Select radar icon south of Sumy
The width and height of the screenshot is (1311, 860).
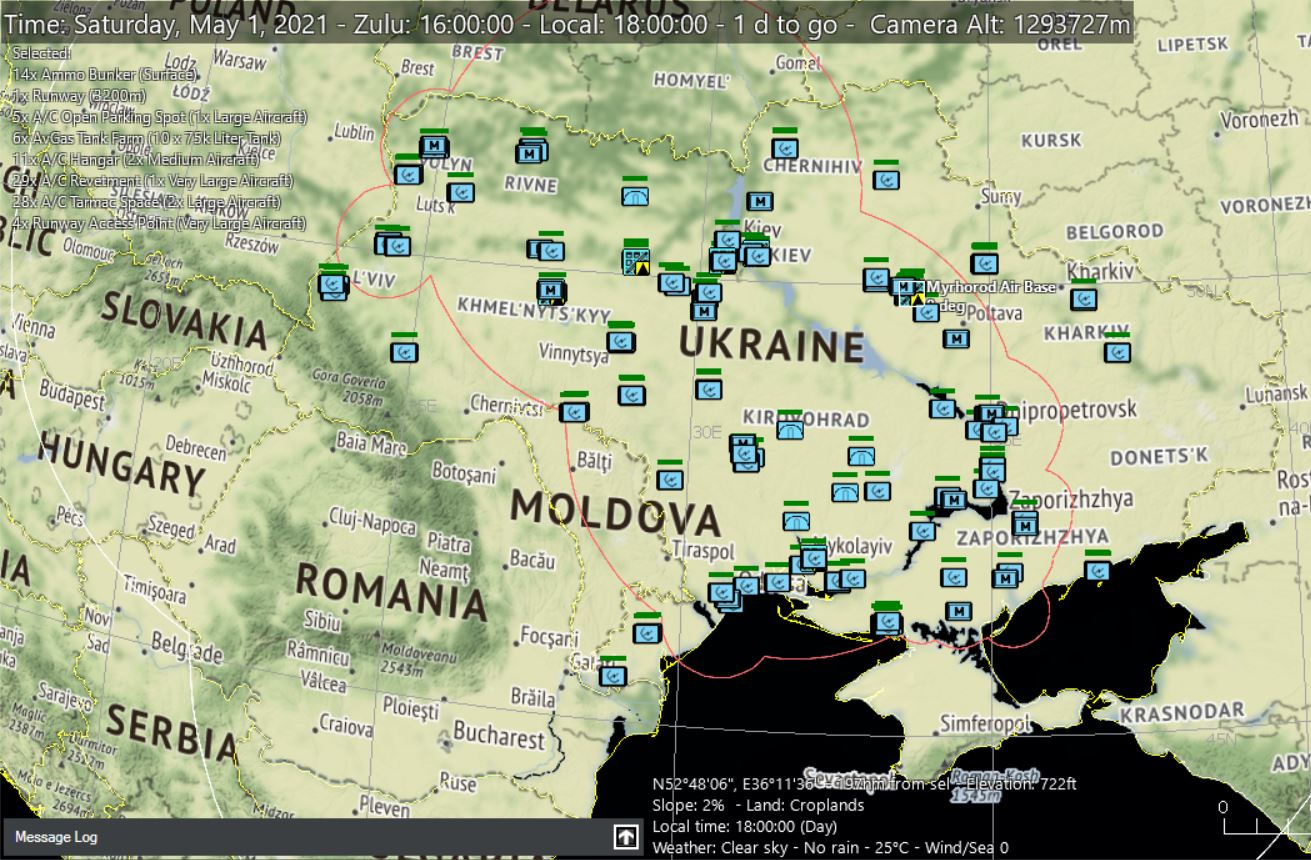click(984, 262)
